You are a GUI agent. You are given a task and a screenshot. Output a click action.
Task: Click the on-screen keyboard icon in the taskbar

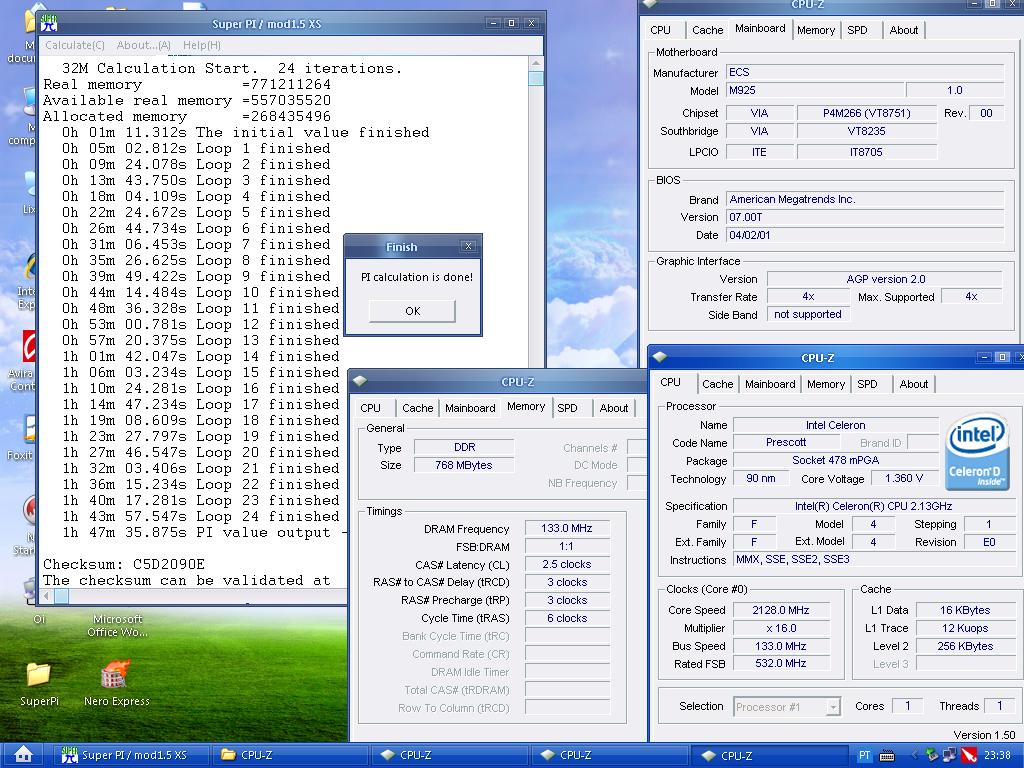tap(887, 756)
